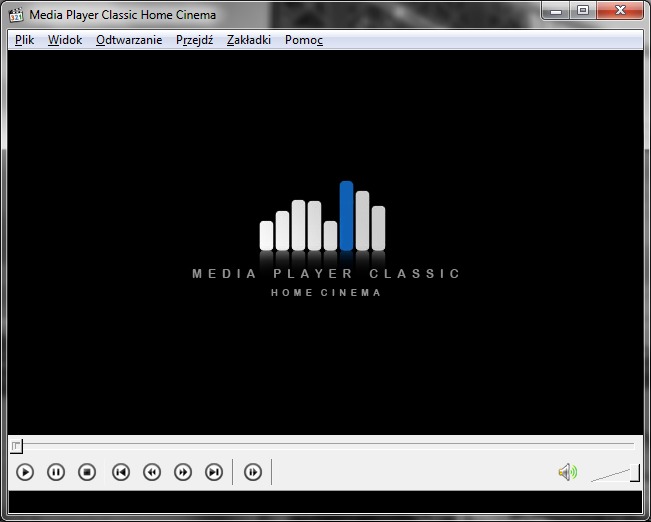The image size is (651, 522).
Task: Open the Pomoc menu
Action: coord(304,40)
